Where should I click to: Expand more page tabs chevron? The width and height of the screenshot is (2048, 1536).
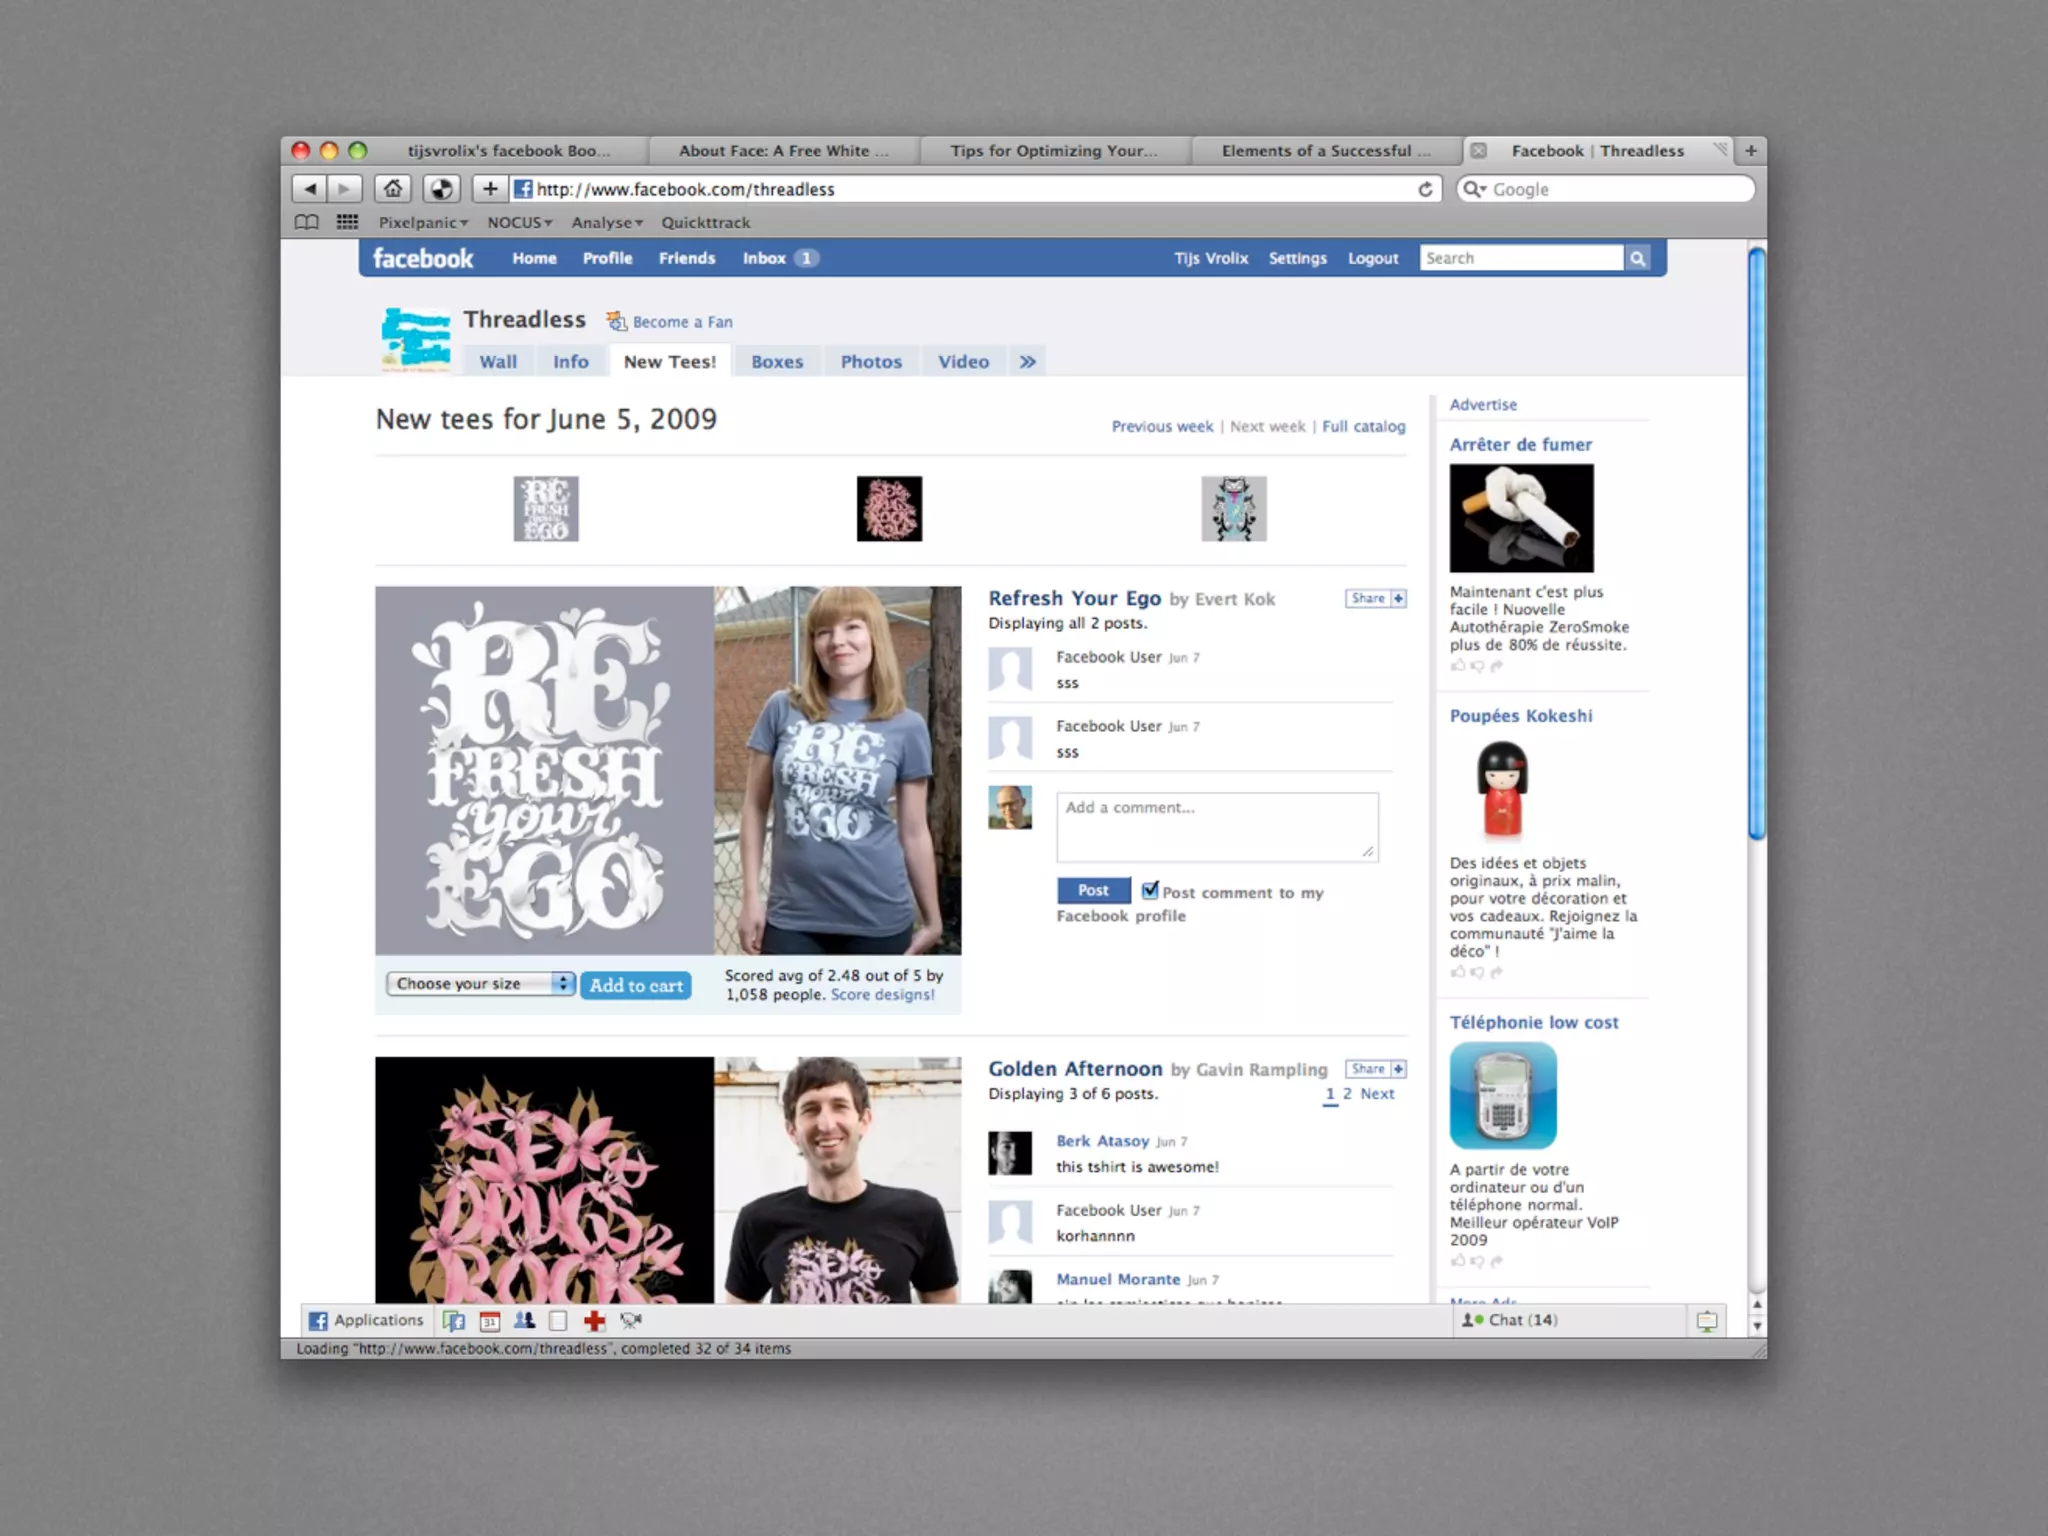[x=1028, y=362]
